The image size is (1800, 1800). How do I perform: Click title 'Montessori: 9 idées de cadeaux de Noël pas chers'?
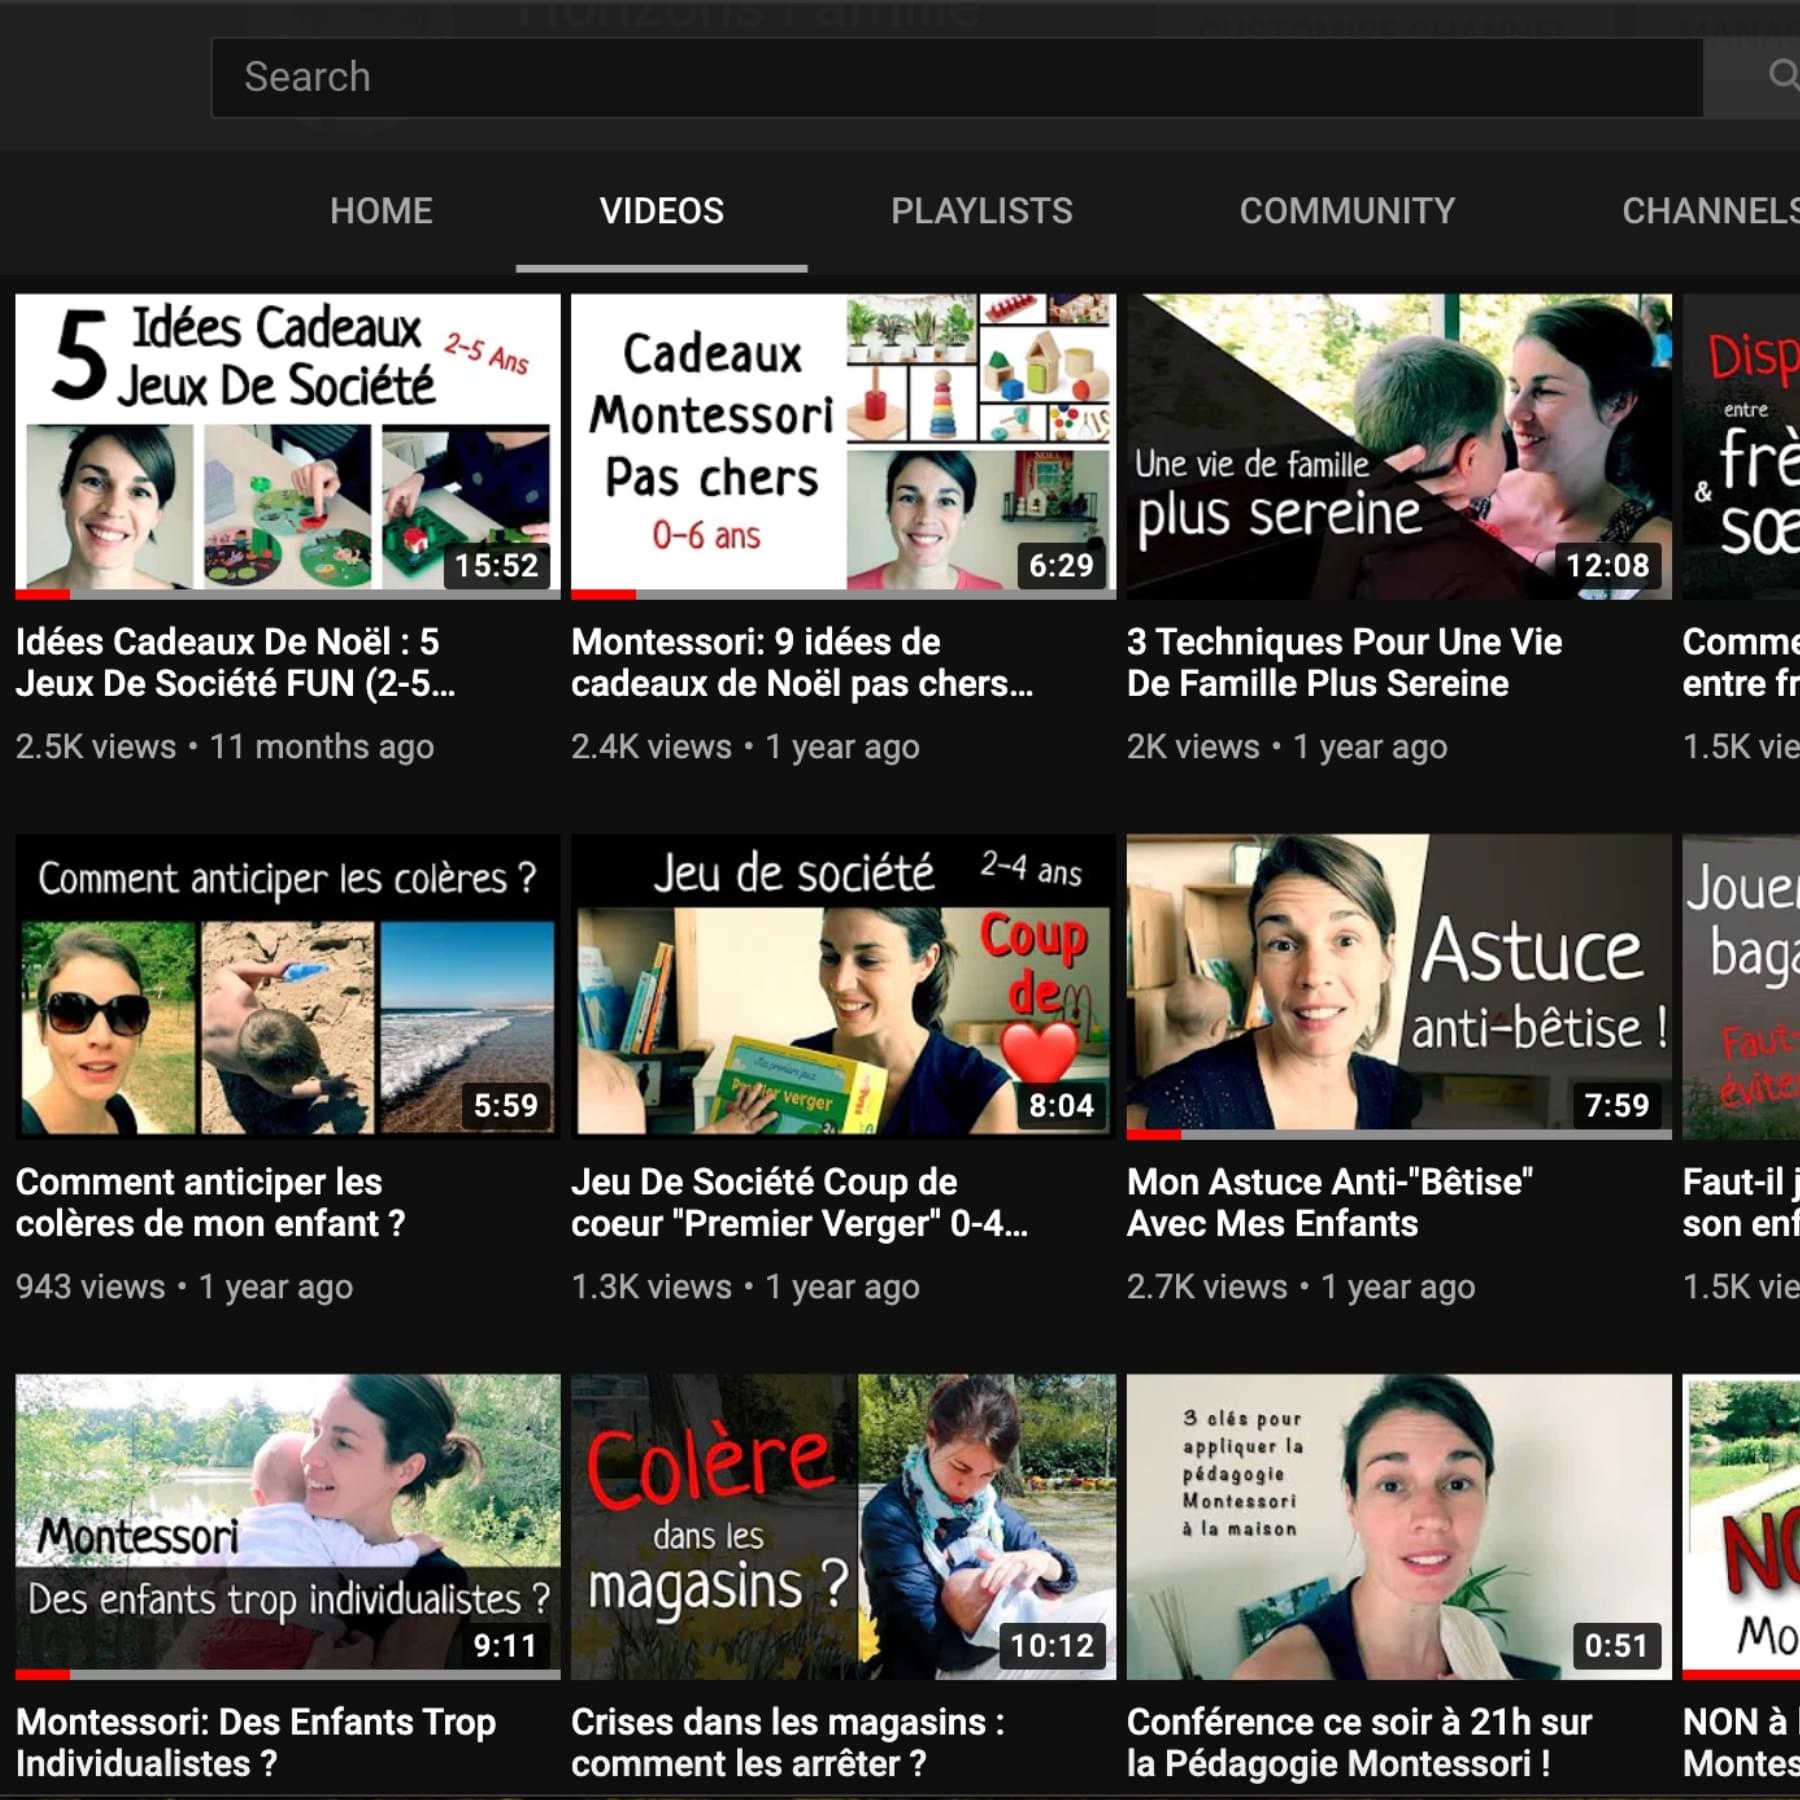[x=803, y=662]
